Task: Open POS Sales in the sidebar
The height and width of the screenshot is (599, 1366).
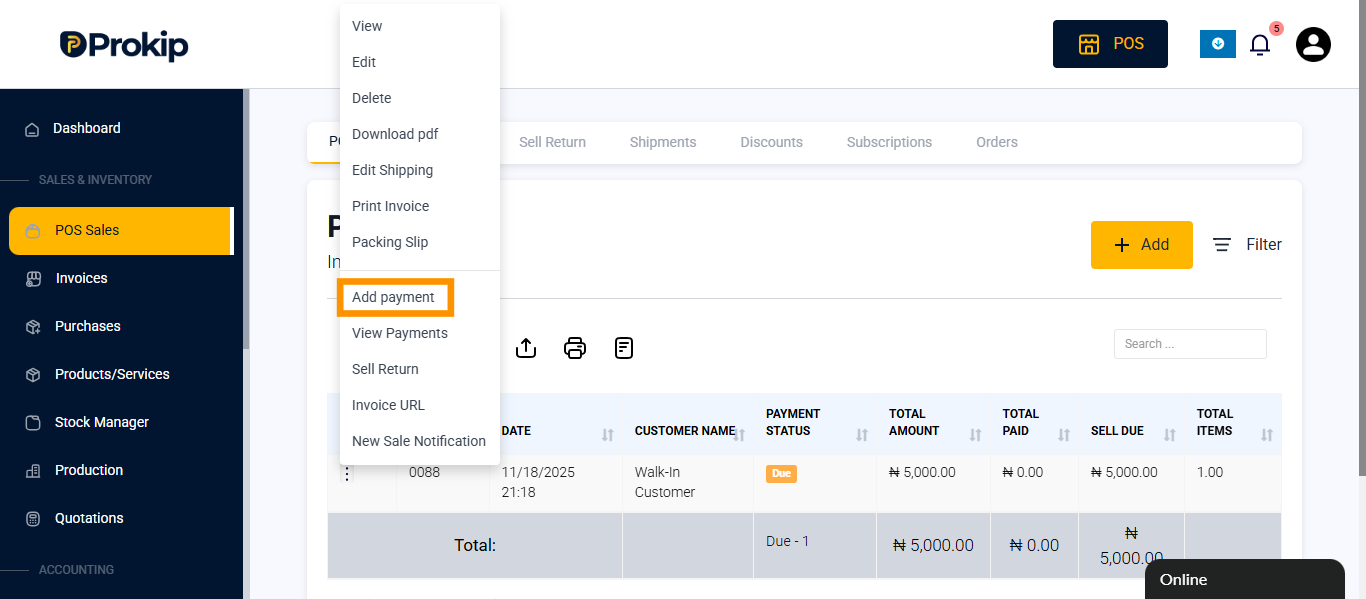Action: 121,230
